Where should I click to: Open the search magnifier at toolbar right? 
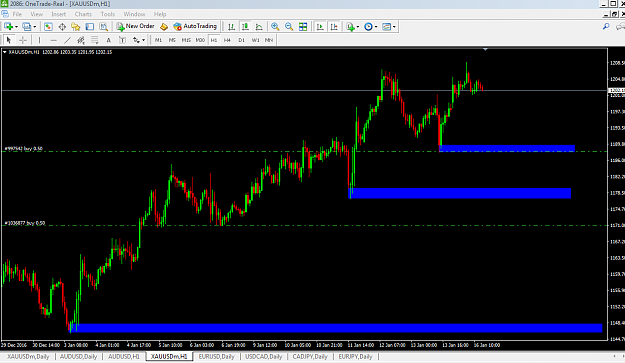click(x=606, y=27)
